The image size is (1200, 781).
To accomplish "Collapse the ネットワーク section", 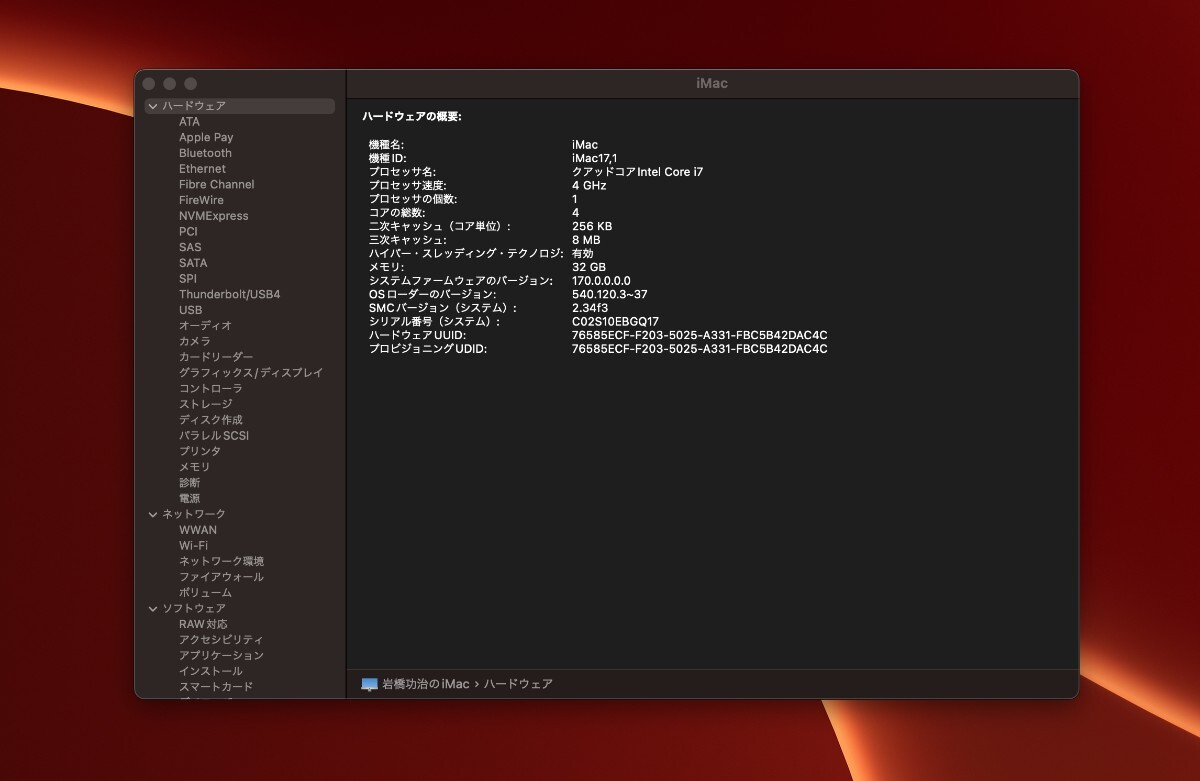I will click(153, 514).
